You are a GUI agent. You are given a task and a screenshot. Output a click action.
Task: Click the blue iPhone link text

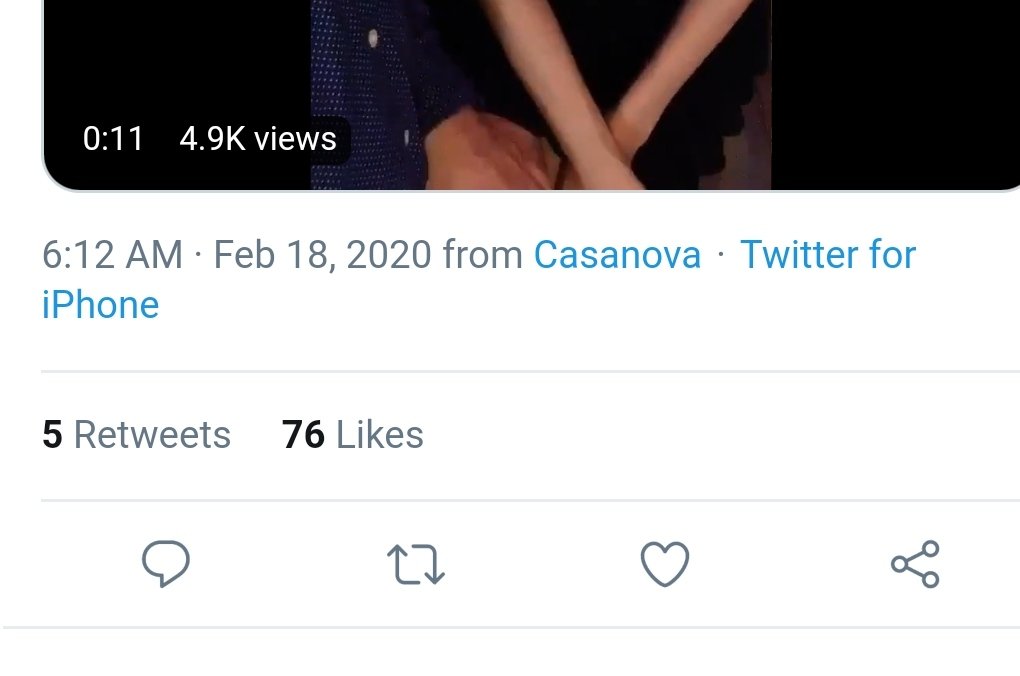pos(100,305)
